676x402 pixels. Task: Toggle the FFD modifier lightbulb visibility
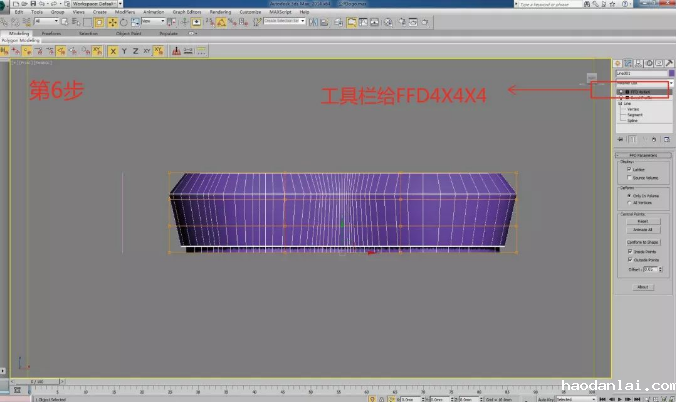[x=621, y=92]
